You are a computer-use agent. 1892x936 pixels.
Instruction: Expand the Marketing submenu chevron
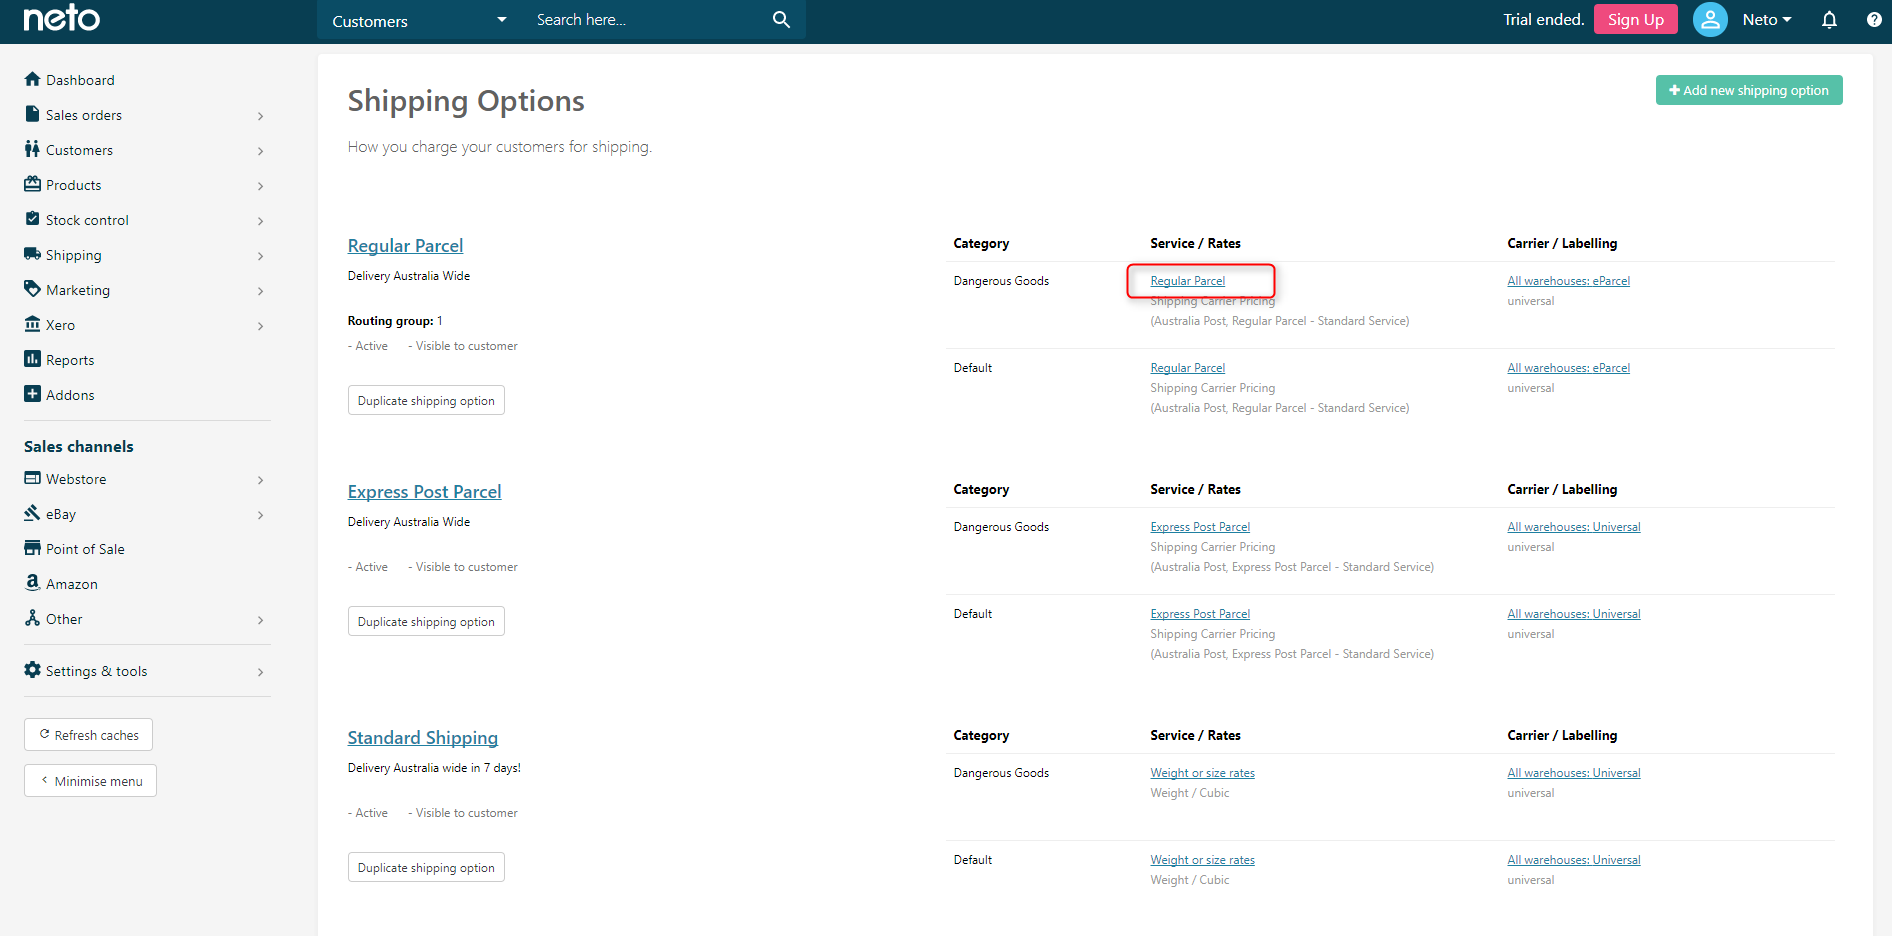tap(260, 291)
